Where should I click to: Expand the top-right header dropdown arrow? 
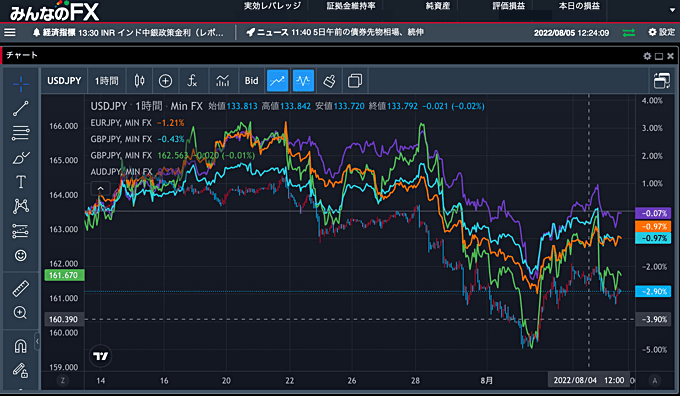(x=672, y=10)
